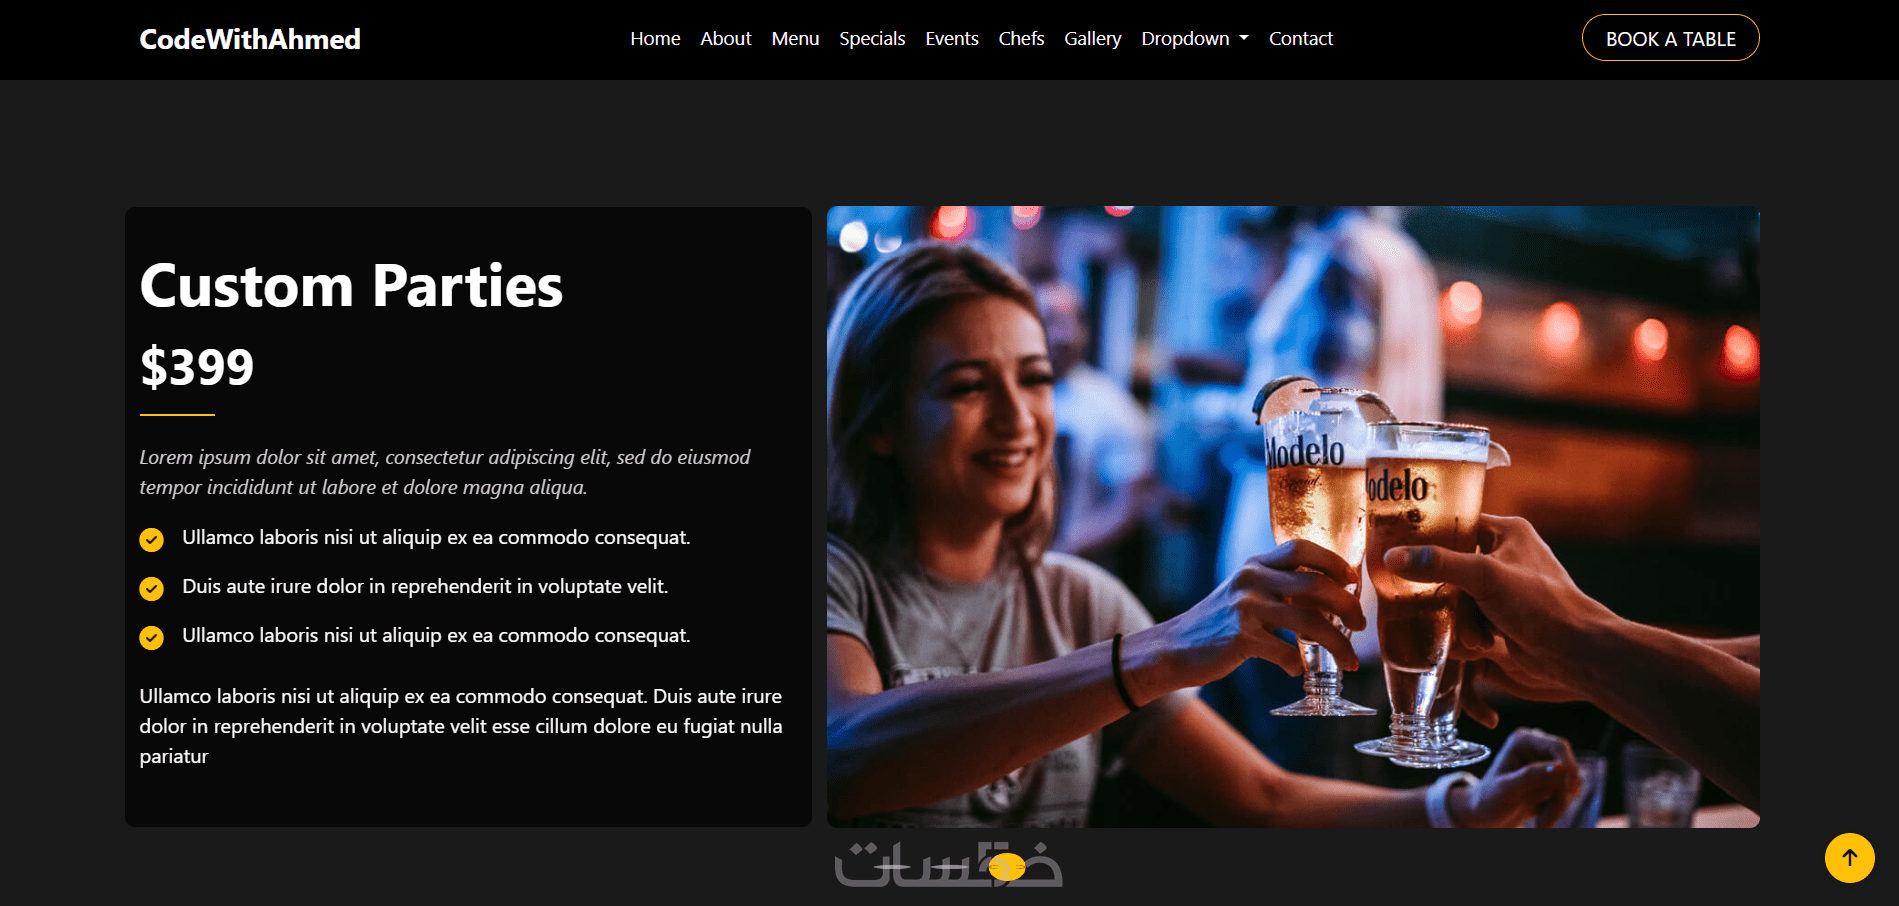1899x906 pixels.
Task: Open the Gallery nav item
Action: (x=1093, y=38)
